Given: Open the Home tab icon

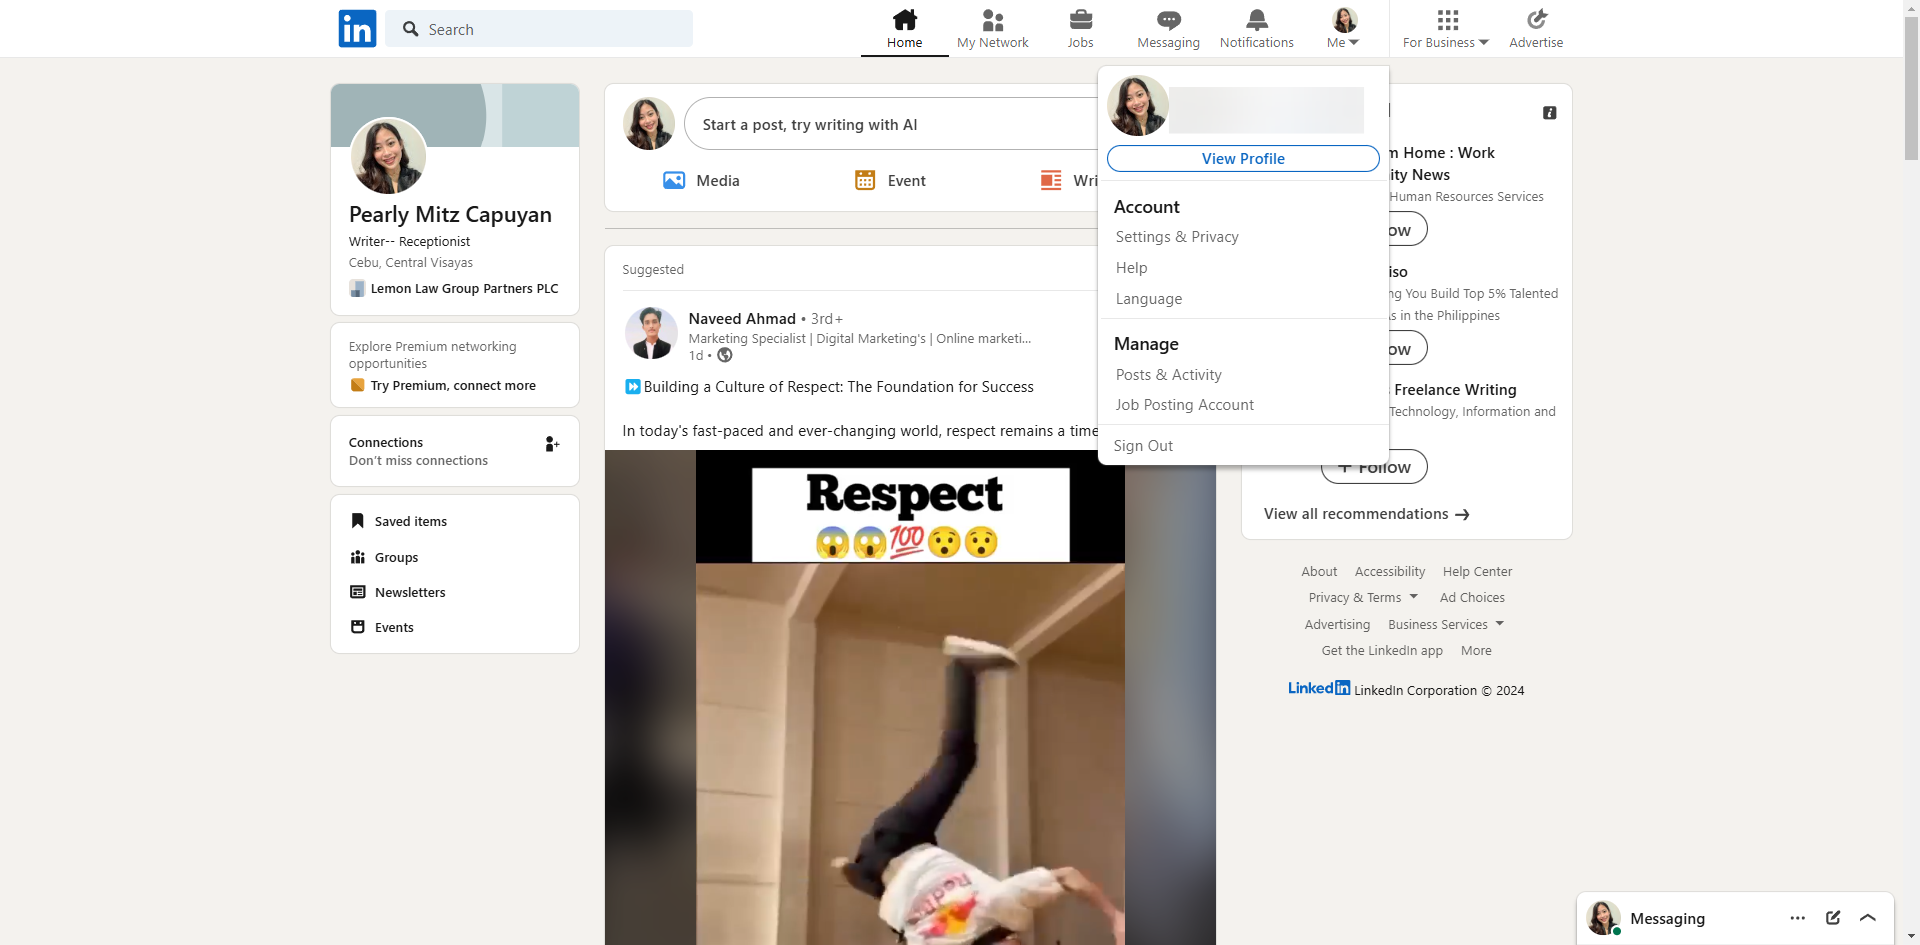Looking at the screenshot, I should click(x=904, y=19).
